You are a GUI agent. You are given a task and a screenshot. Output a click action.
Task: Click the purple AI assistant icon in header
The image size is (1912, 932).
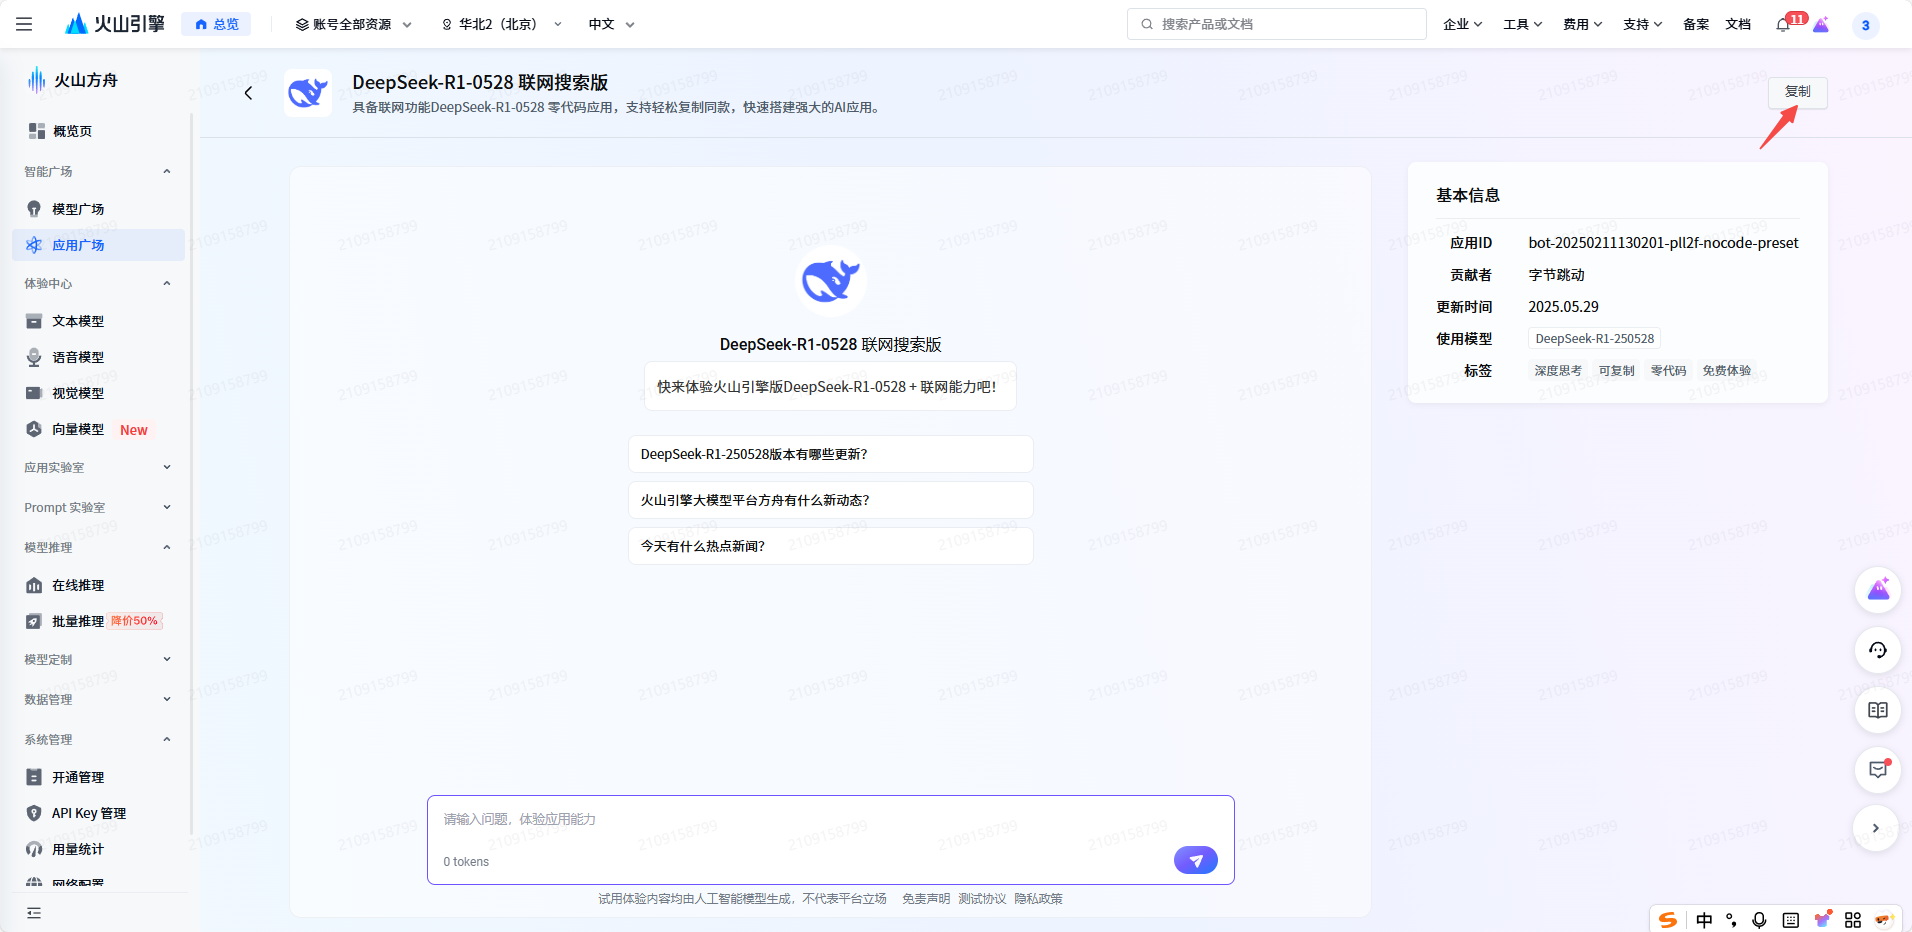click(1821, 25)
